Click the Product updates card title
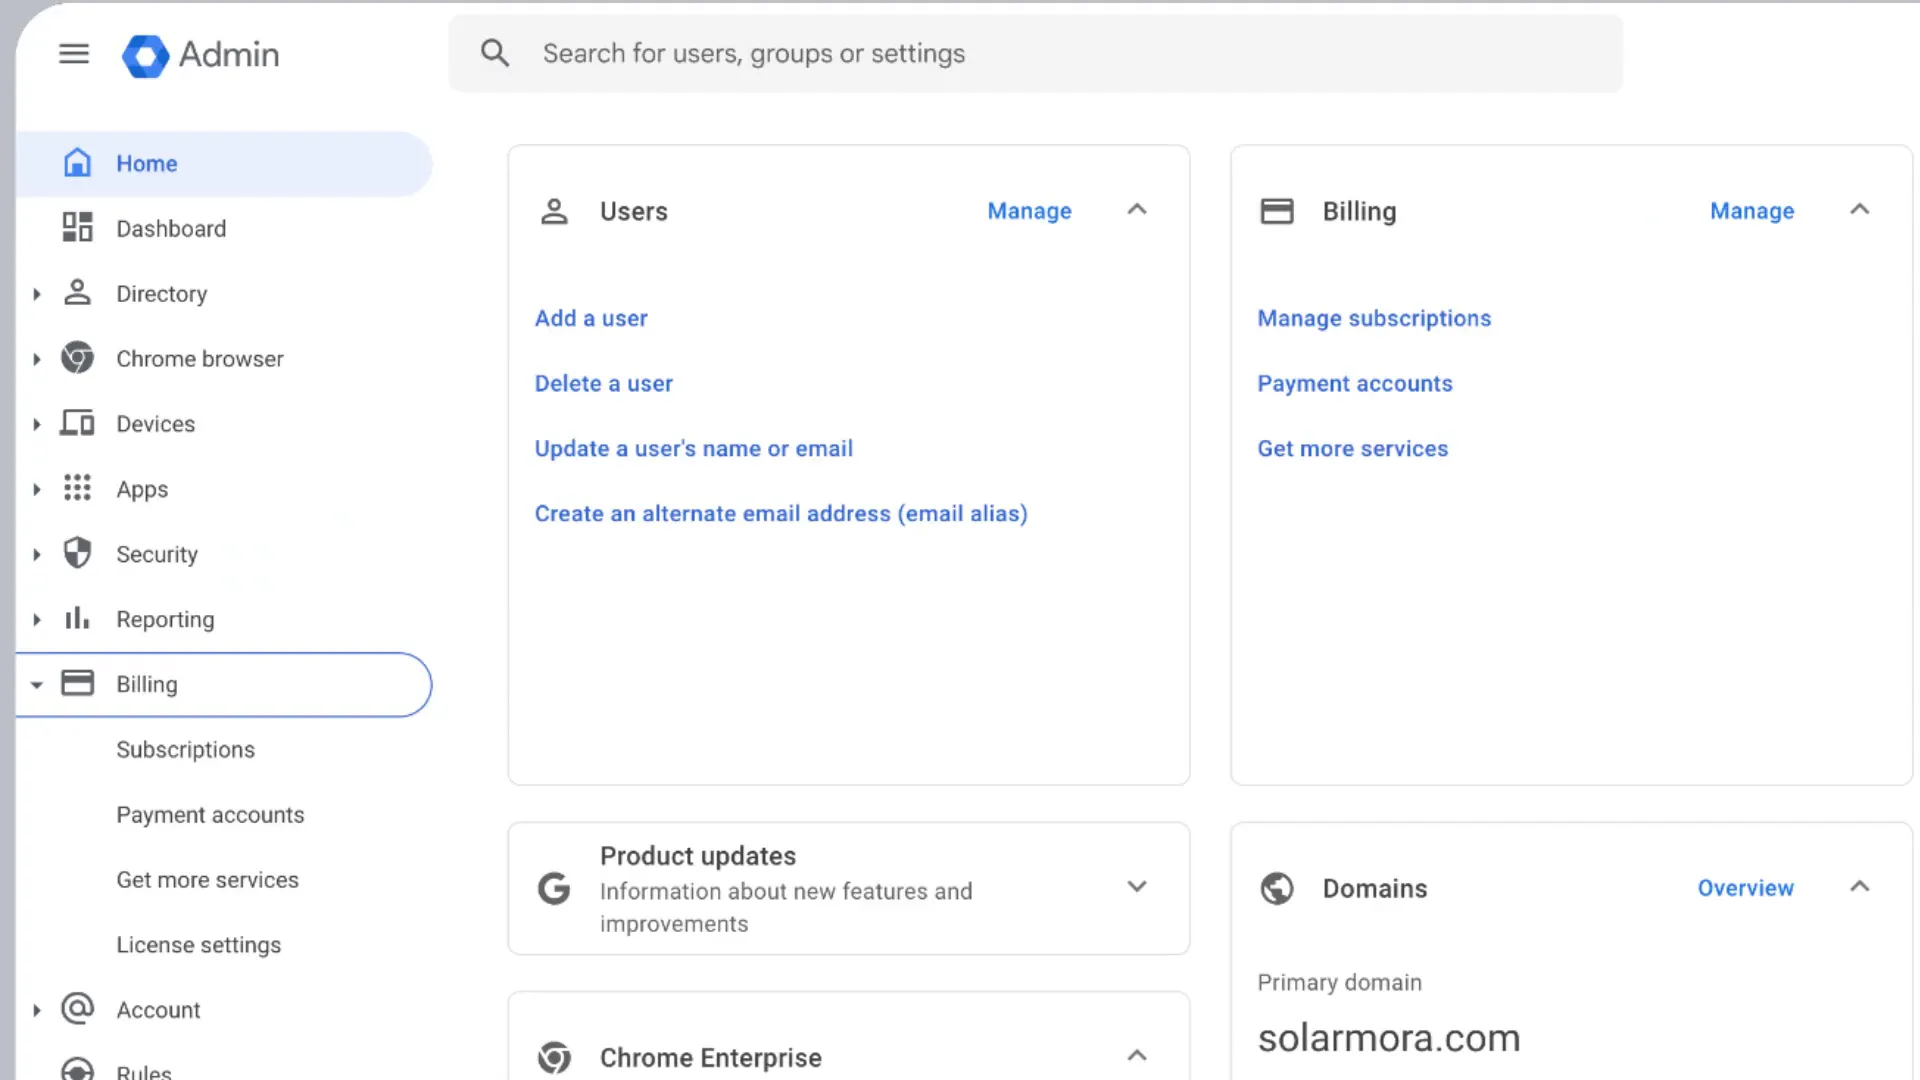The width and height of the screenshot is (1920, 1080). [698, 856]
